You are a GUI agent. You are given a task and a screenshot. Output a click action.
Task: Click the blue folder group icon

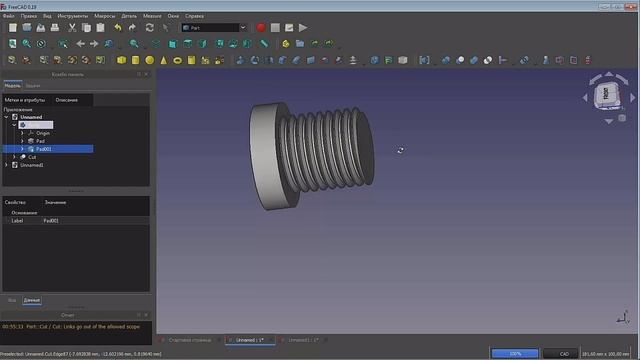tap(300, 44)
